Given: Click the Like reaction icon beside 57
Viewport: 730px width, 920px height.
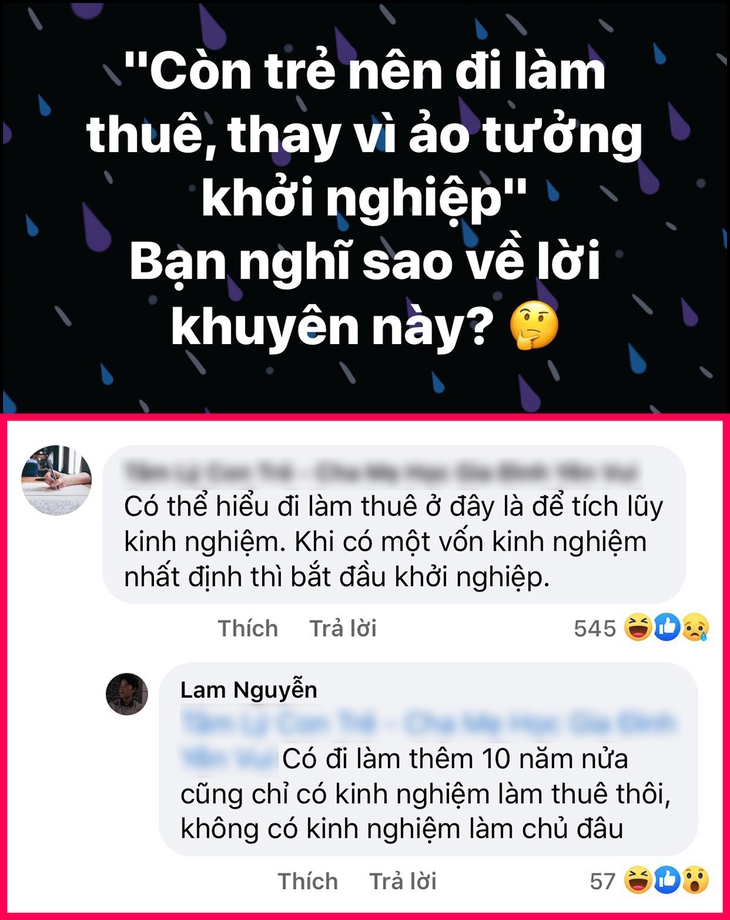Looking at the screenshot, I should 667,881.
